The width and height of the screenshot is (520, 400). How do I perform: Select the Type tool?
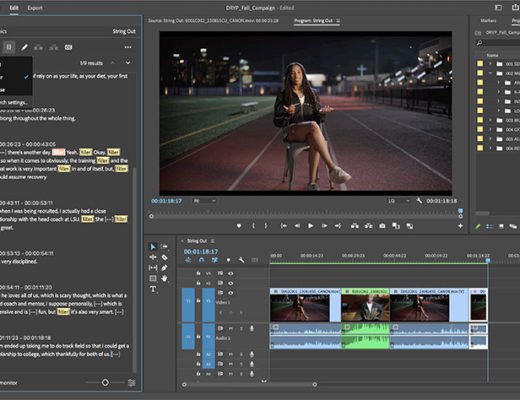pyautogui.click(x=153, y=289)
